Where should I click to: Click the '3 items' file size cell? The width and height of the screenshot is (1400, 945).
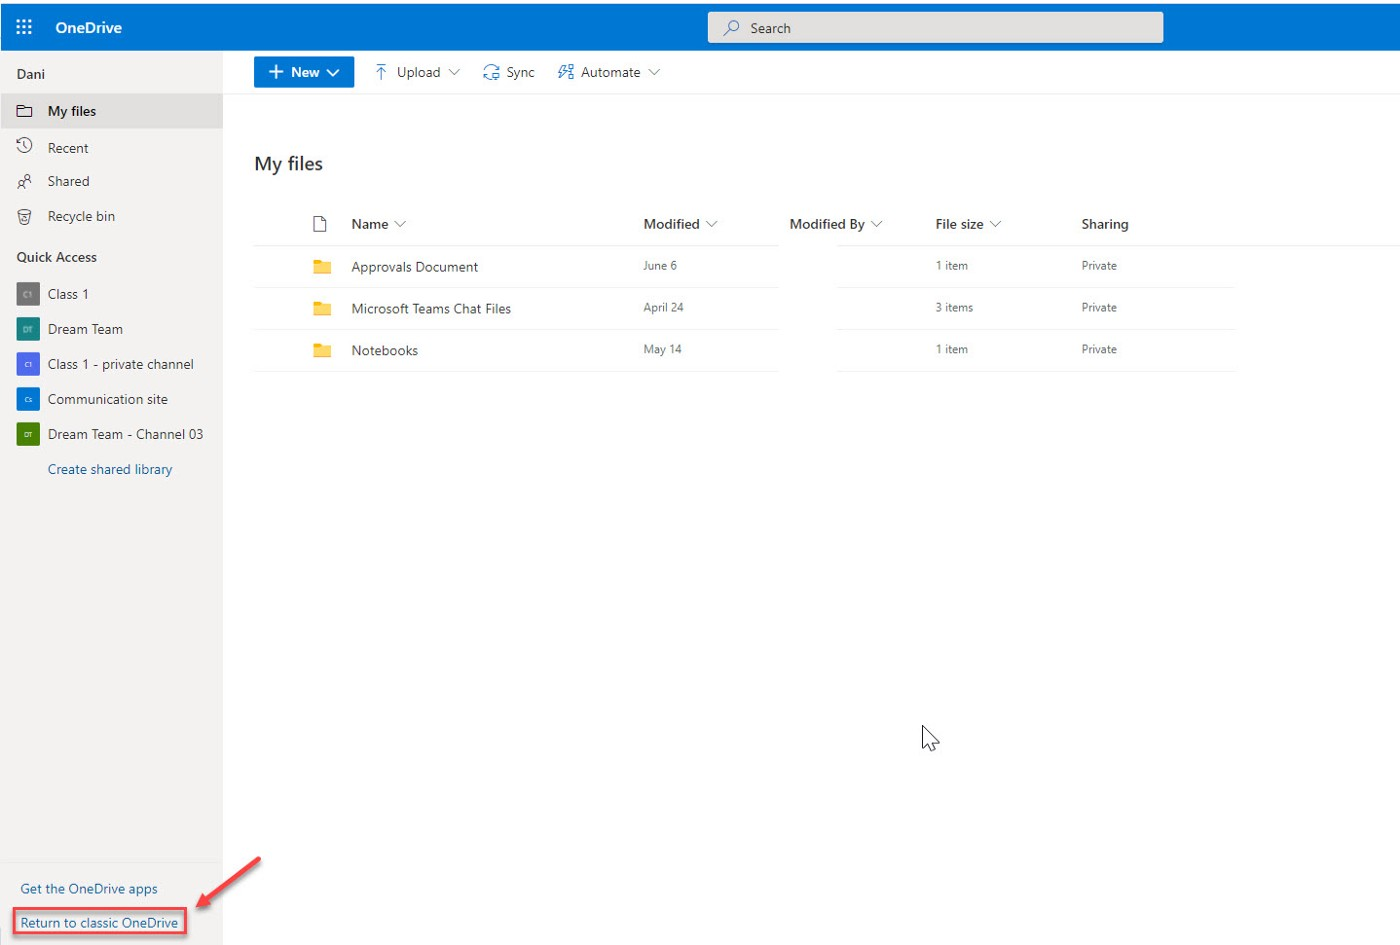(x=954, y=308)
